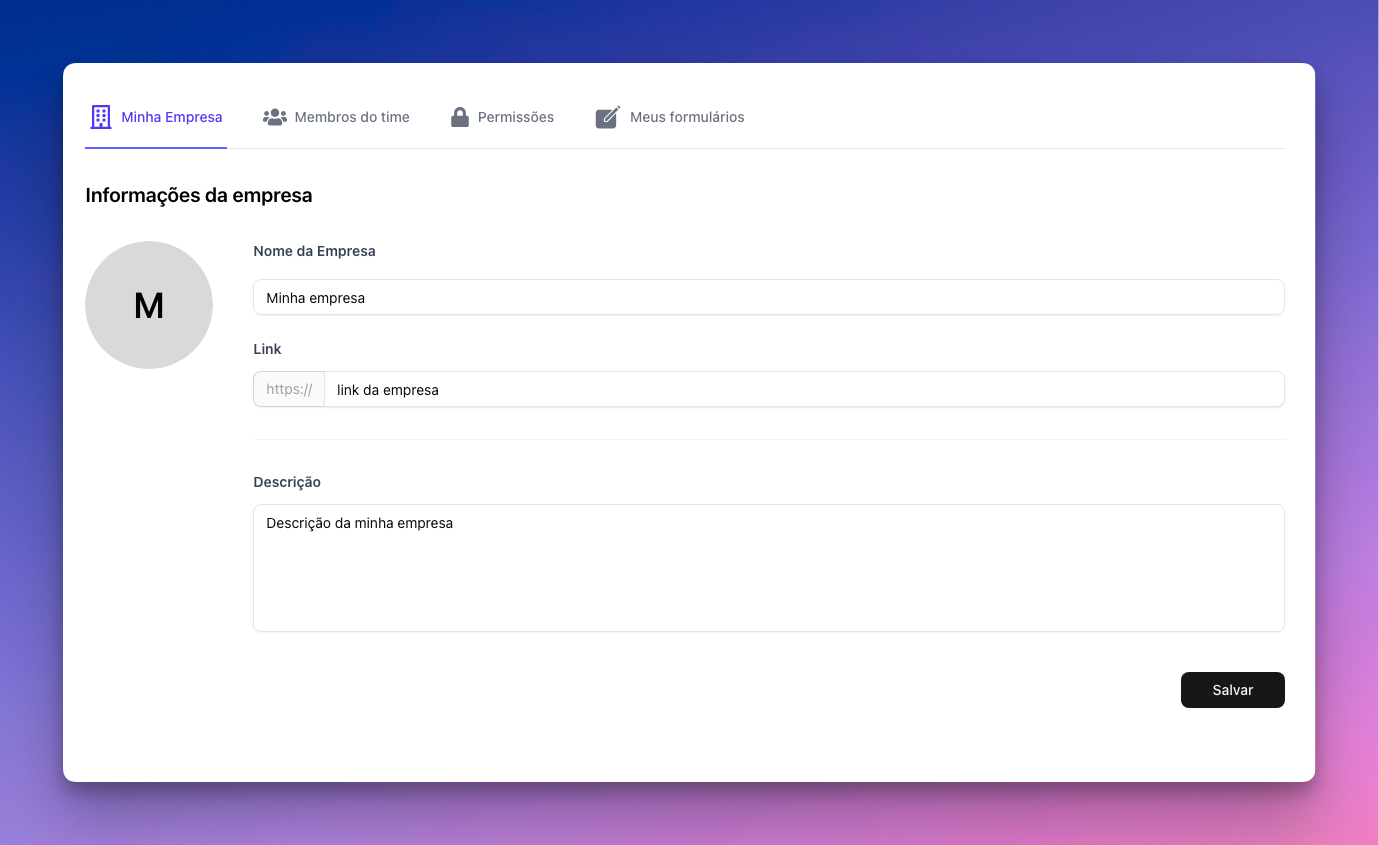1379x845 pixels.
Task: Focus the "Minha empresa" name input field
Action: [x=768, y=297]
